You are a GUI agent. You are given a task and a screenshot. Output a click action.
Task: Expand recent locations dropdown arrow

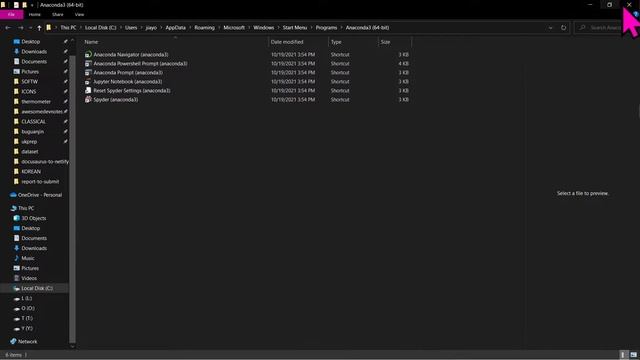[x=30, y=28]
